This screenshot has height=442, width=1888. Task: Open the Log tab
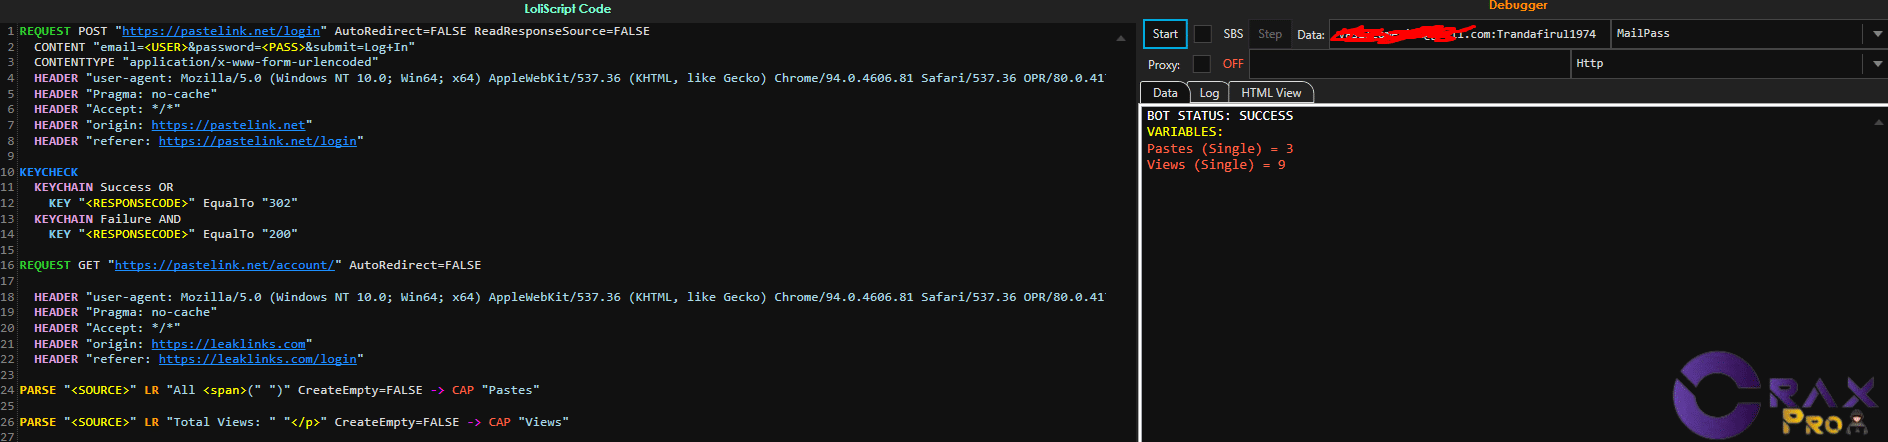point(1209,93)
